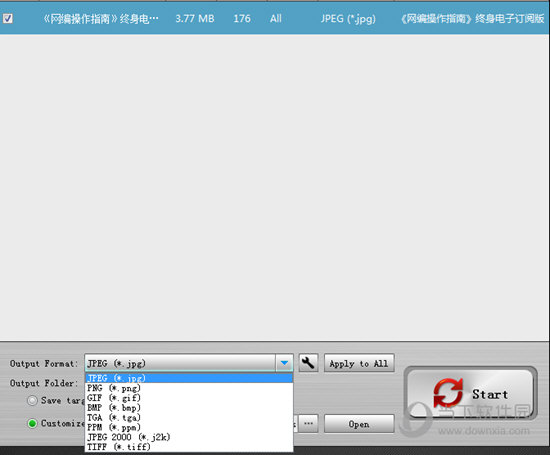The image size is (550, 455).
Task: Choose JPEG 2000 (*.j2k) output format
Action: point(189,437)
